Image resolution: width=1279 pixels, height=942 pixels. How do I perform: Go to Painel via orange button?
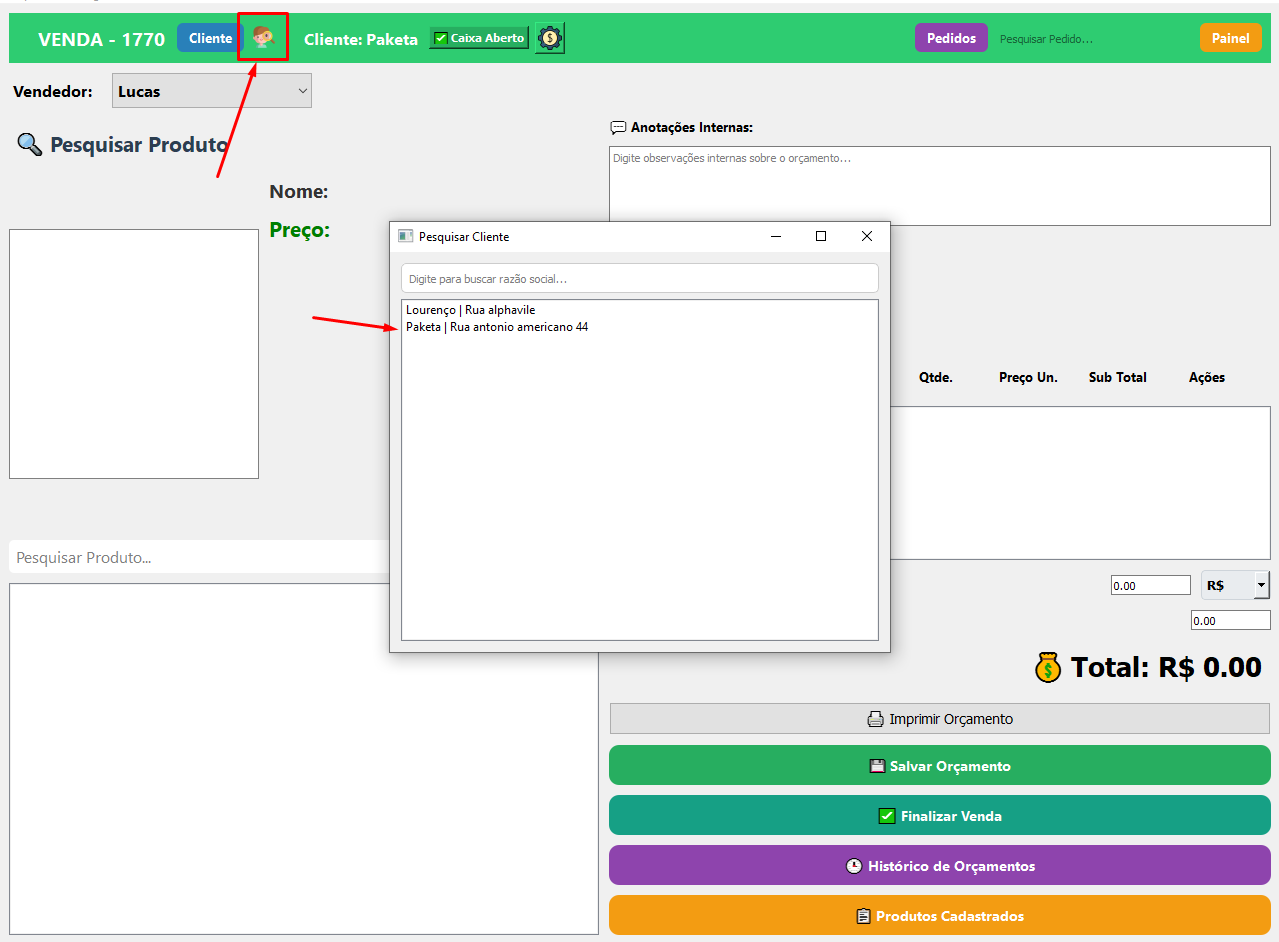click(x=1229, y=38)
